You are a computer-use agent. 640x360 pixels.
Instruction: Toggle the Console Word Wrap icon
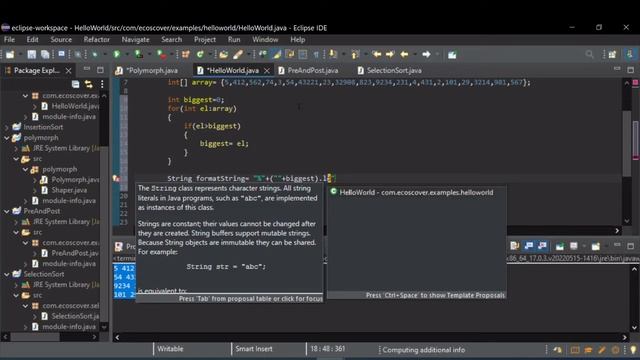click(515, 246)
